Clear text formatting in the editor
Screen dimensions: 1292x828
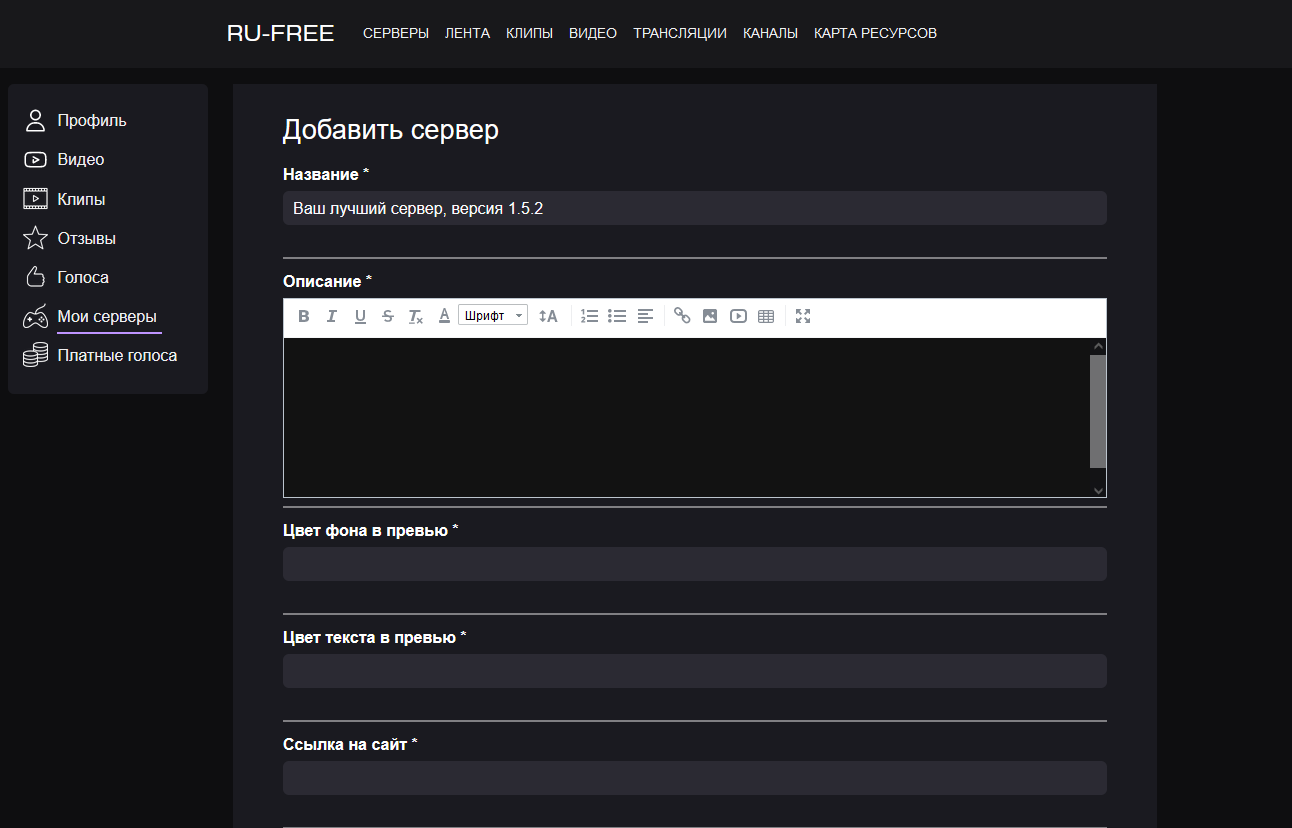(416, 316)
